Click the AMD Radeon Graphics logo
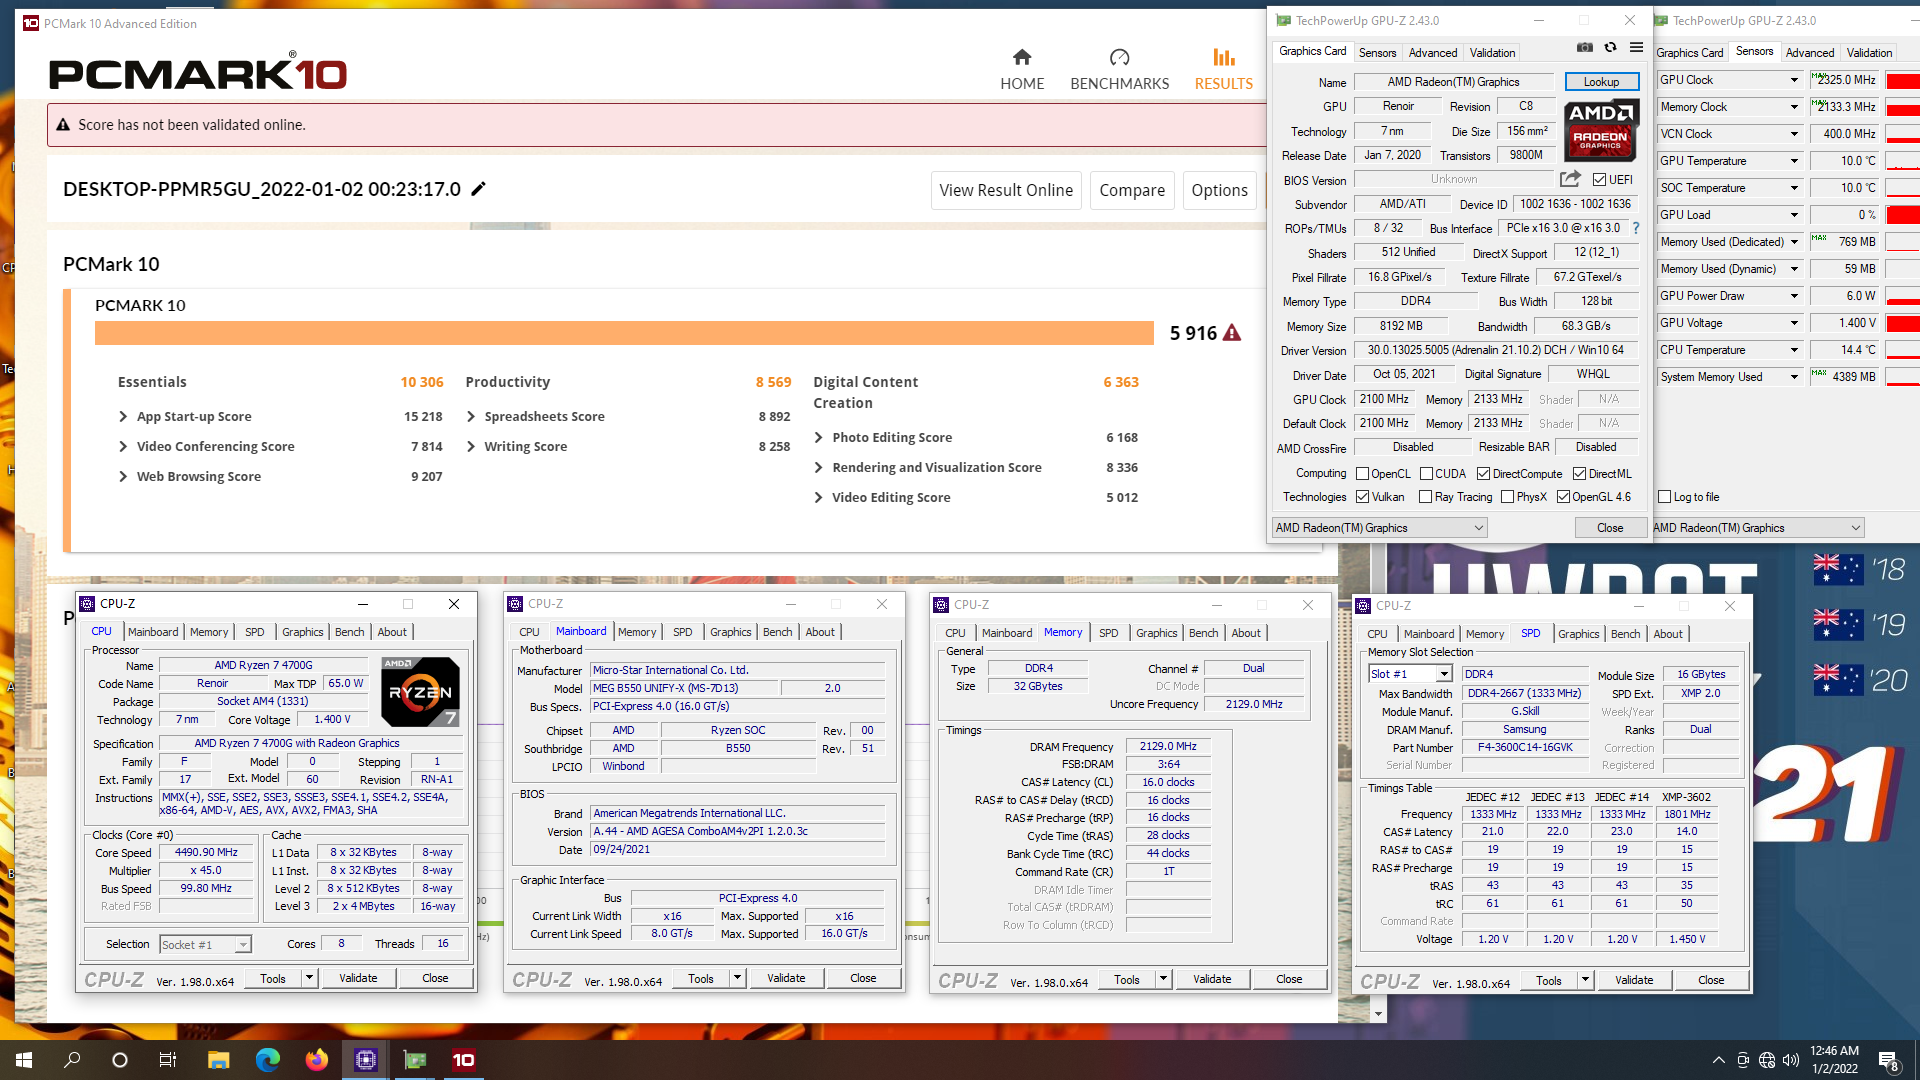This screenshot has width=1920, height=1080. pos(1600,130)
